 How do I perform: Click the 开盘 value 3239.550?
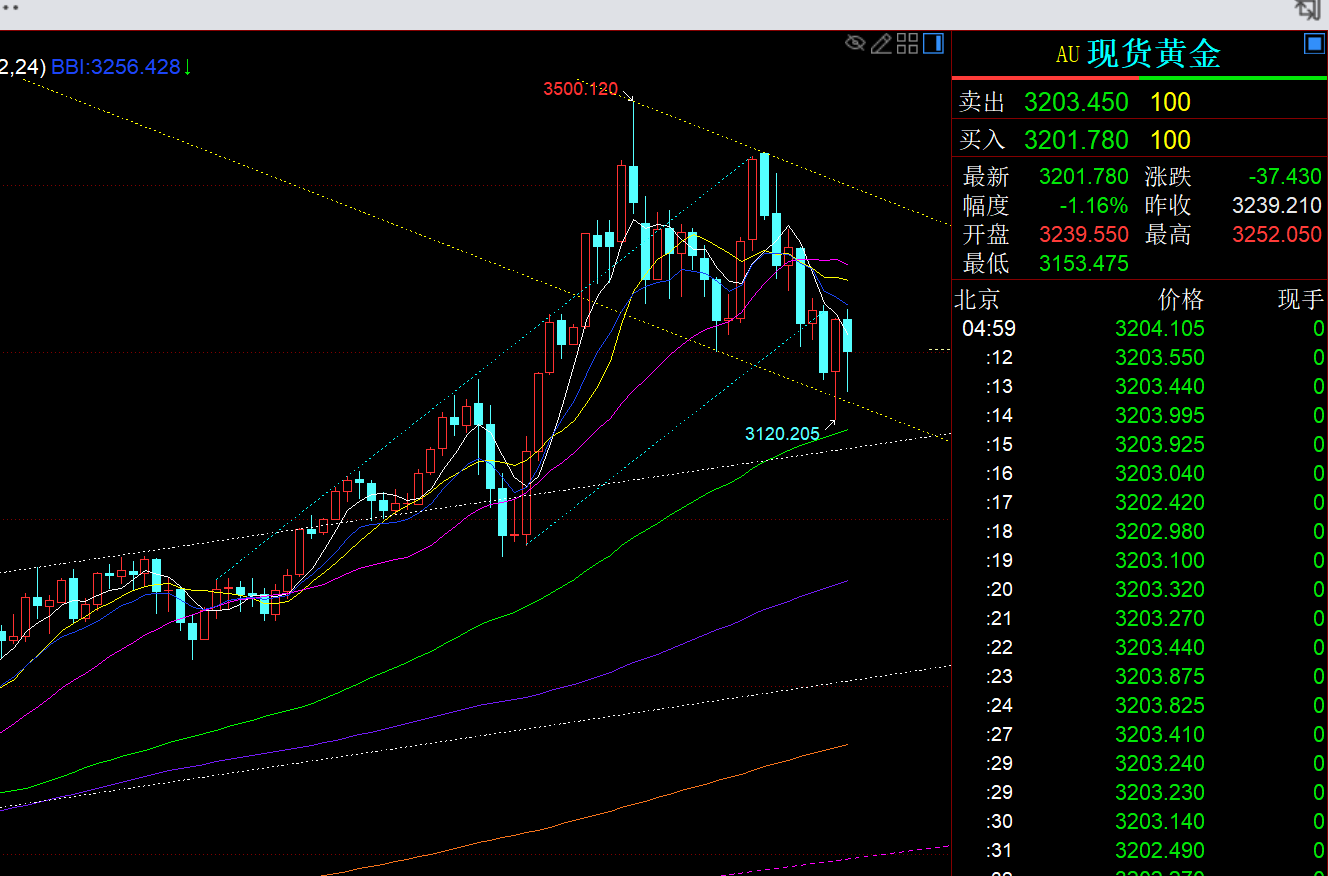pos(1084,235)
